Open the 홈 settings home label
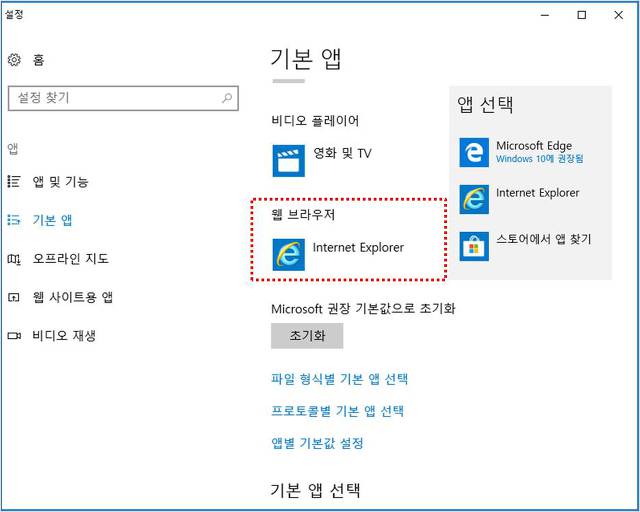The height and width of the screenshot is (512, 640). (38, 60)
